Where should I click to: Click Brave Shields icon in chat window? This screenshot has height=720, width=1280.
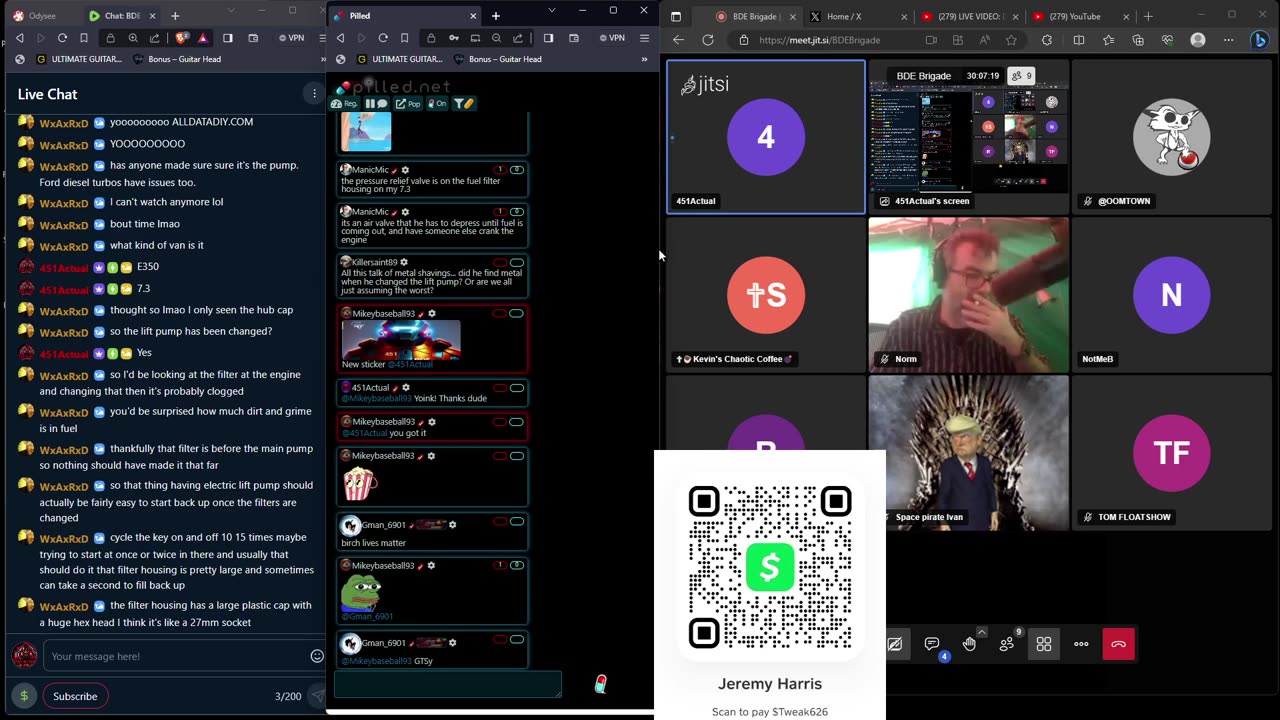click(x=183, y=38)
